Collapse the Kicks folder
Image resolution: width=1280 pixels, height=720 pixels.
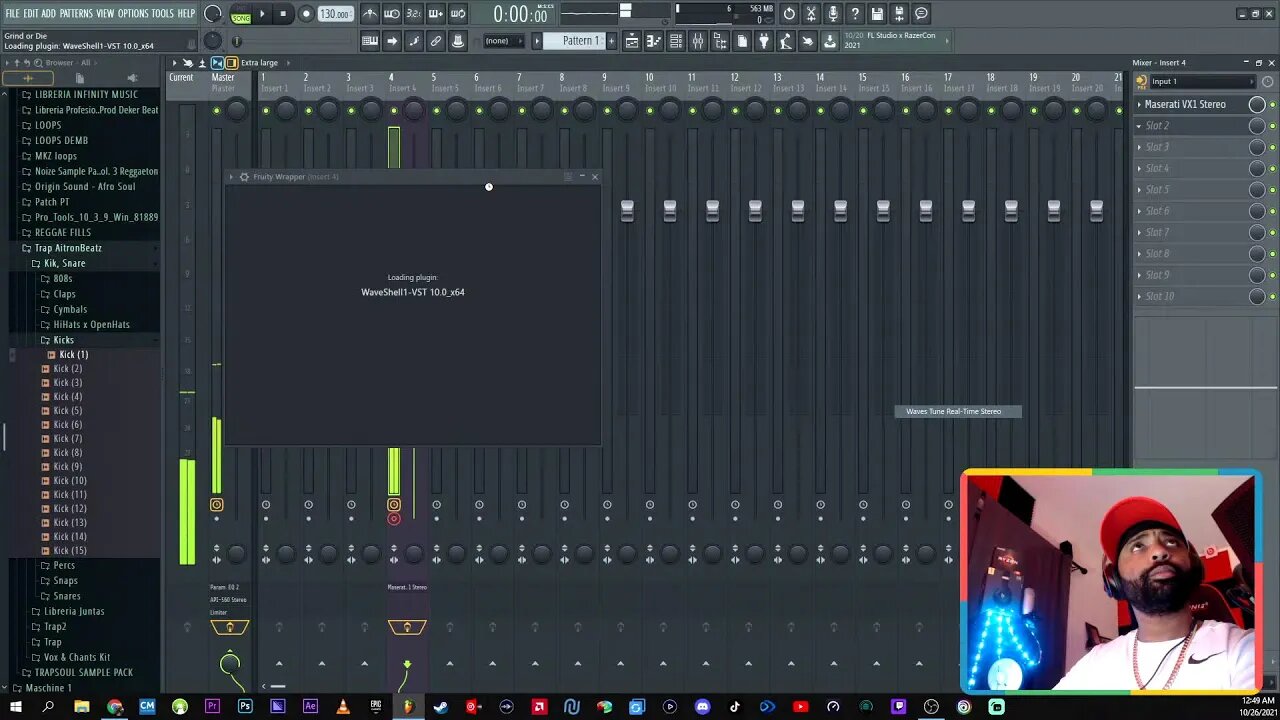click(58, 340)
